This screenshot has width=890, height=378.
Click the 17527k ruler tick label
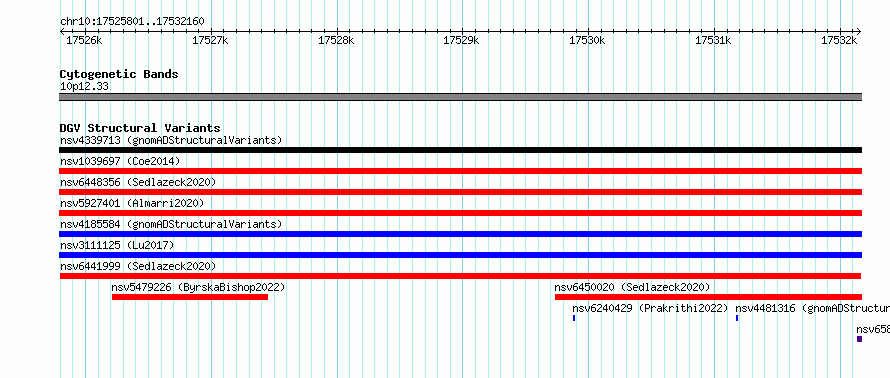pyautogui.click(x=210, y=40)
